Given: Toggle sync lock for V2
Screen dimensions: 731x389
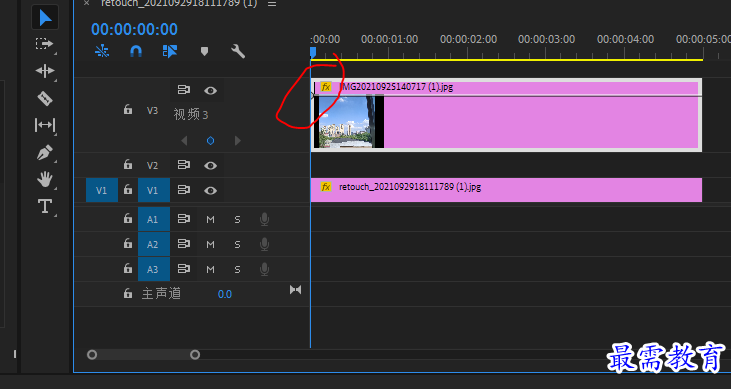Looking at the screenshot, I should (x=184, y=165).
